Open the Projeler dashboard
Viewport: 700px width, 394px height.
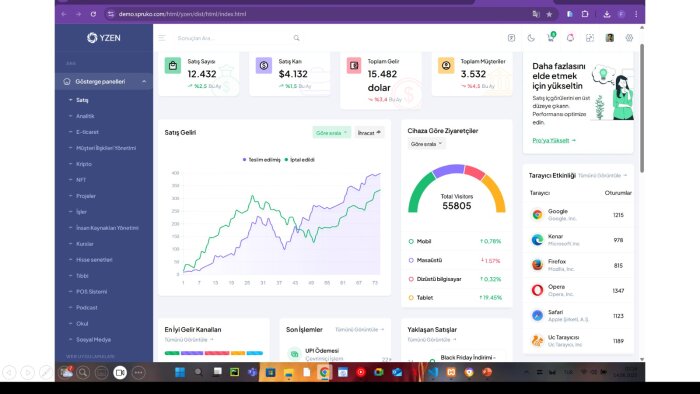pyautogui.click(x=86, y=196)
